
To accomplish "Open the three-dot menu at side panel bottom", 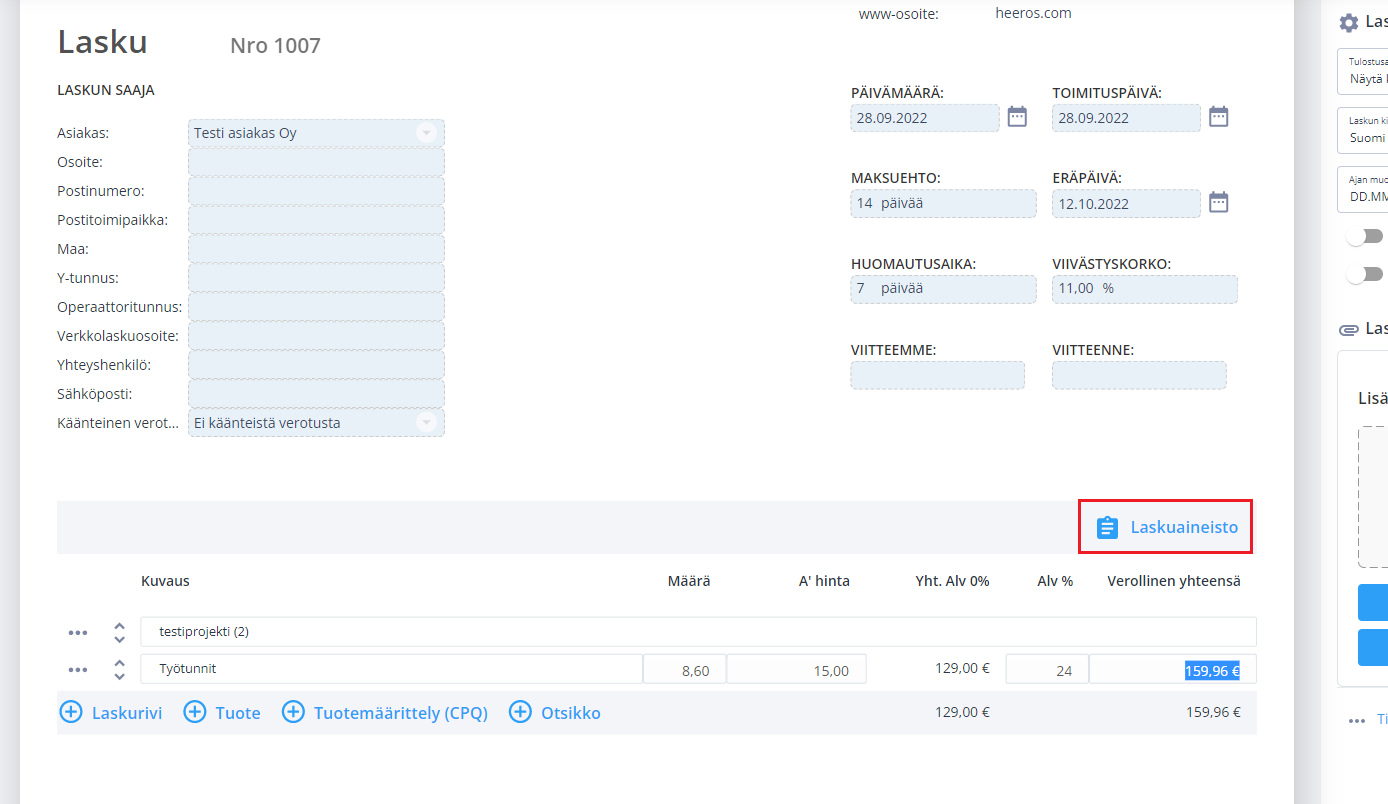I will 1357,720.
